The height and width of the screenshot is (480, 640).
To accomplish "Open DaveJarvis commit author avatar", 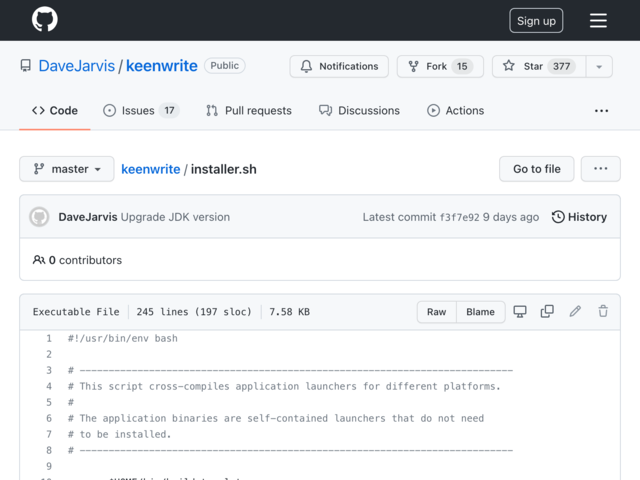I will coord(39,217).
